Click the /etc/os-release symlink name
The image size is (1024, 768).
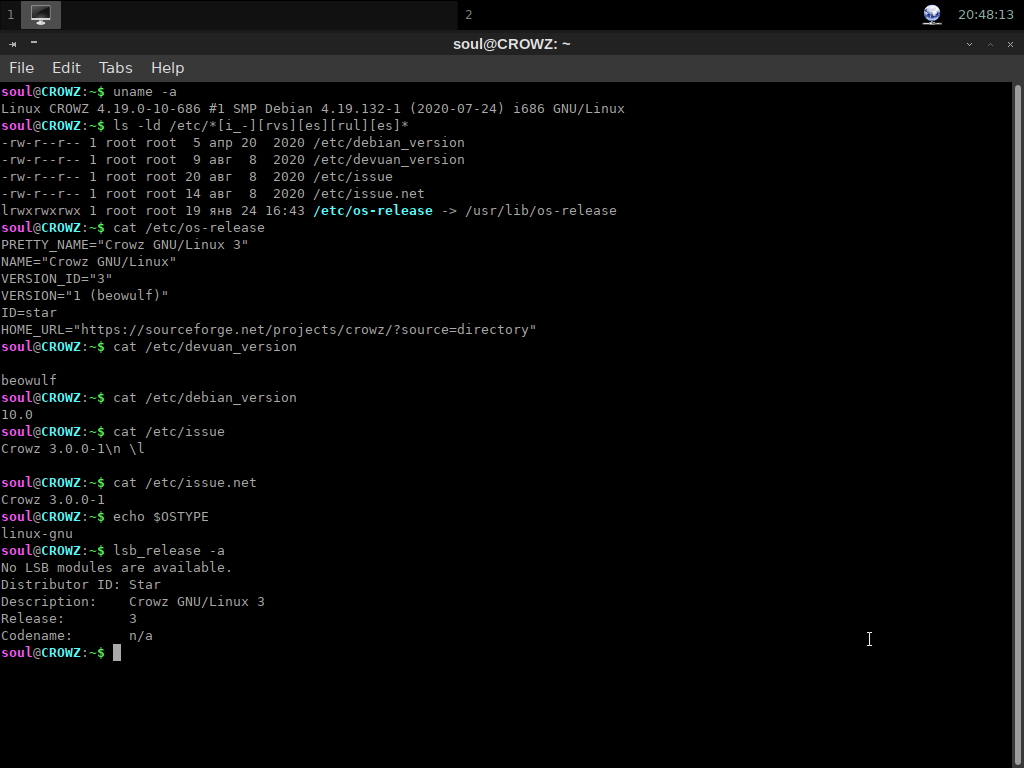coord(373,211)
